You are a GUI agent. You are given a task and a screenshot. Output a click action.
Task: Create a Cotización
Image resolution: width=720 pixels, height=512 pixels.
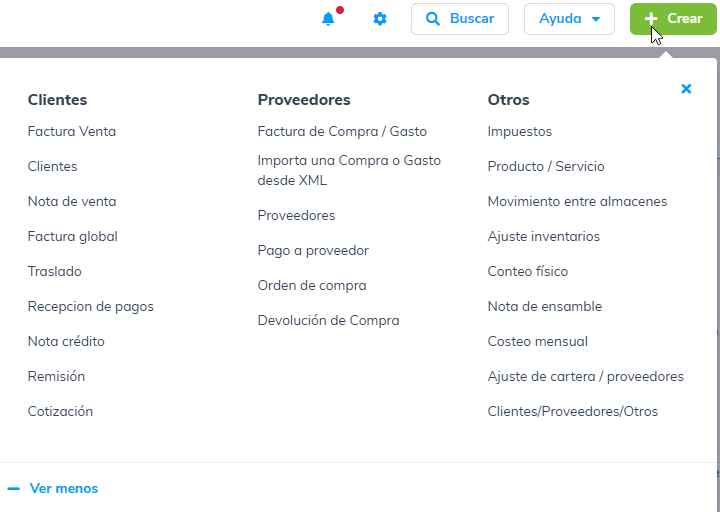click(x=60, y=411)
